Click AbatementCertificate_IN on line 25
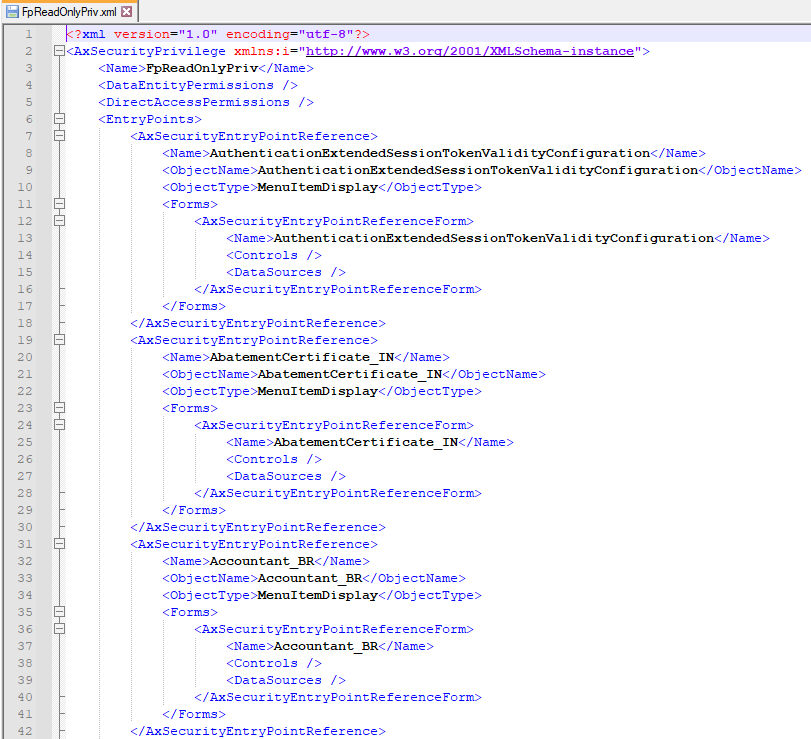The image size is (811, 739). (x=366, y=442)
